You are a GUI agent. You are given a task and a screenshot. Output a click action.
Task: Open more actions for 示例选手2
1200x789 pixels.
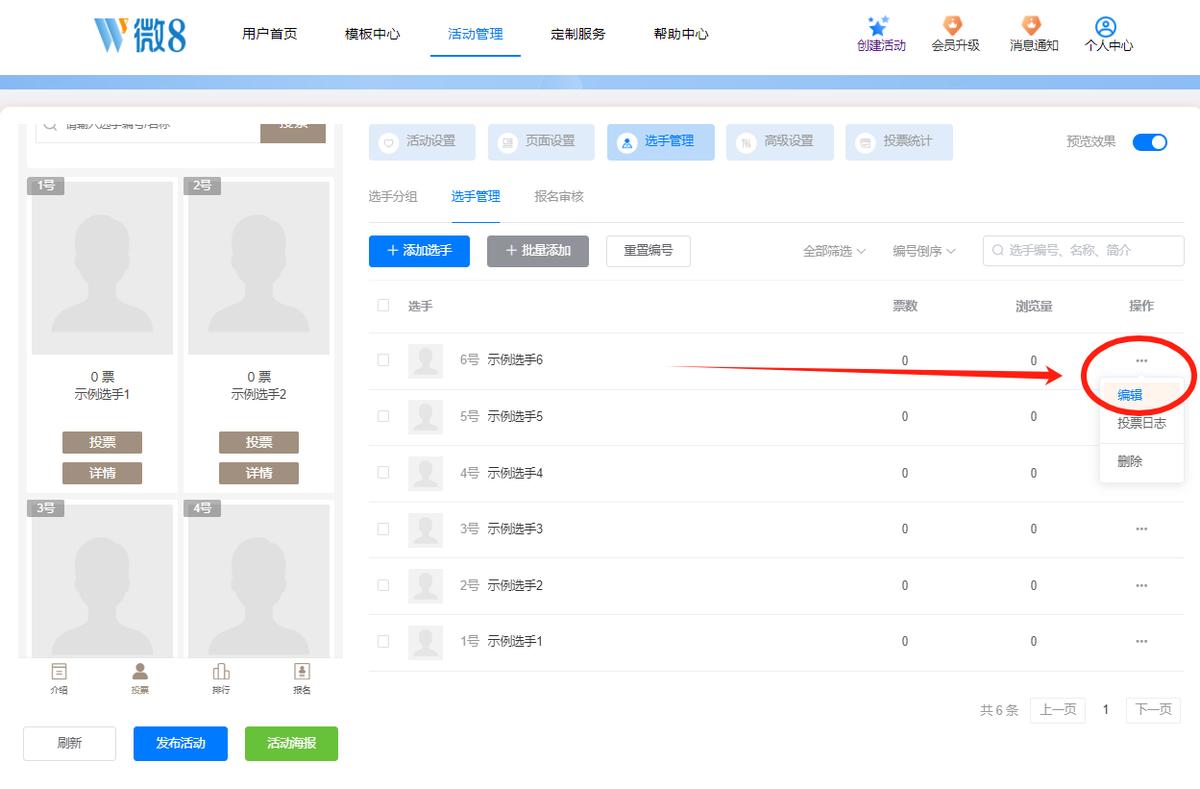click(1141, 585)
